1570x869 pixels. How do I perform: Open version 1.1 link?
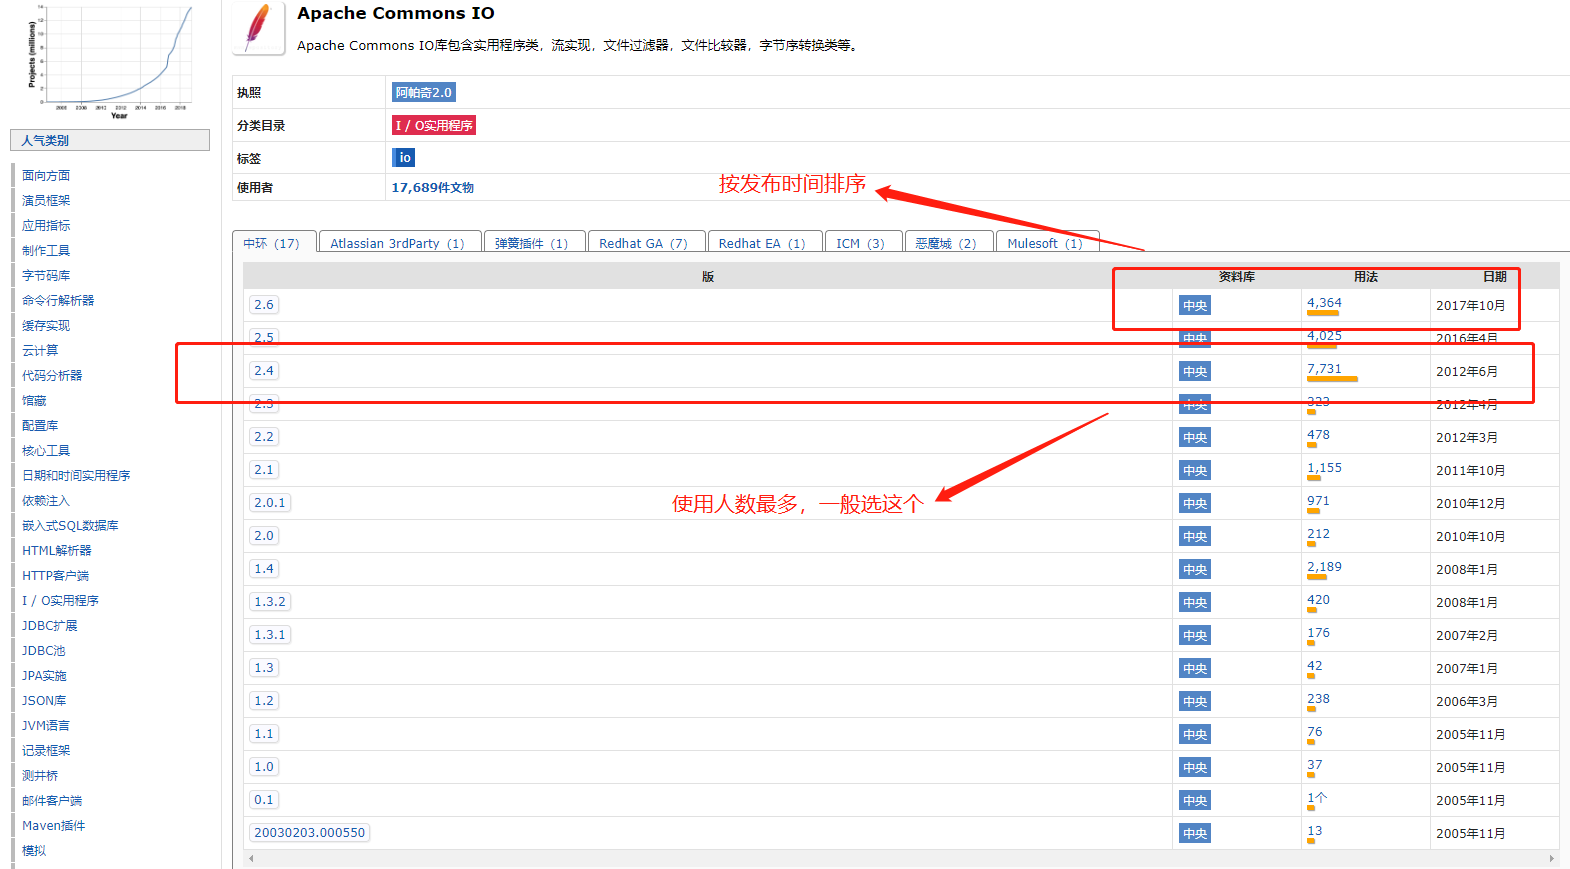point(264,734)
